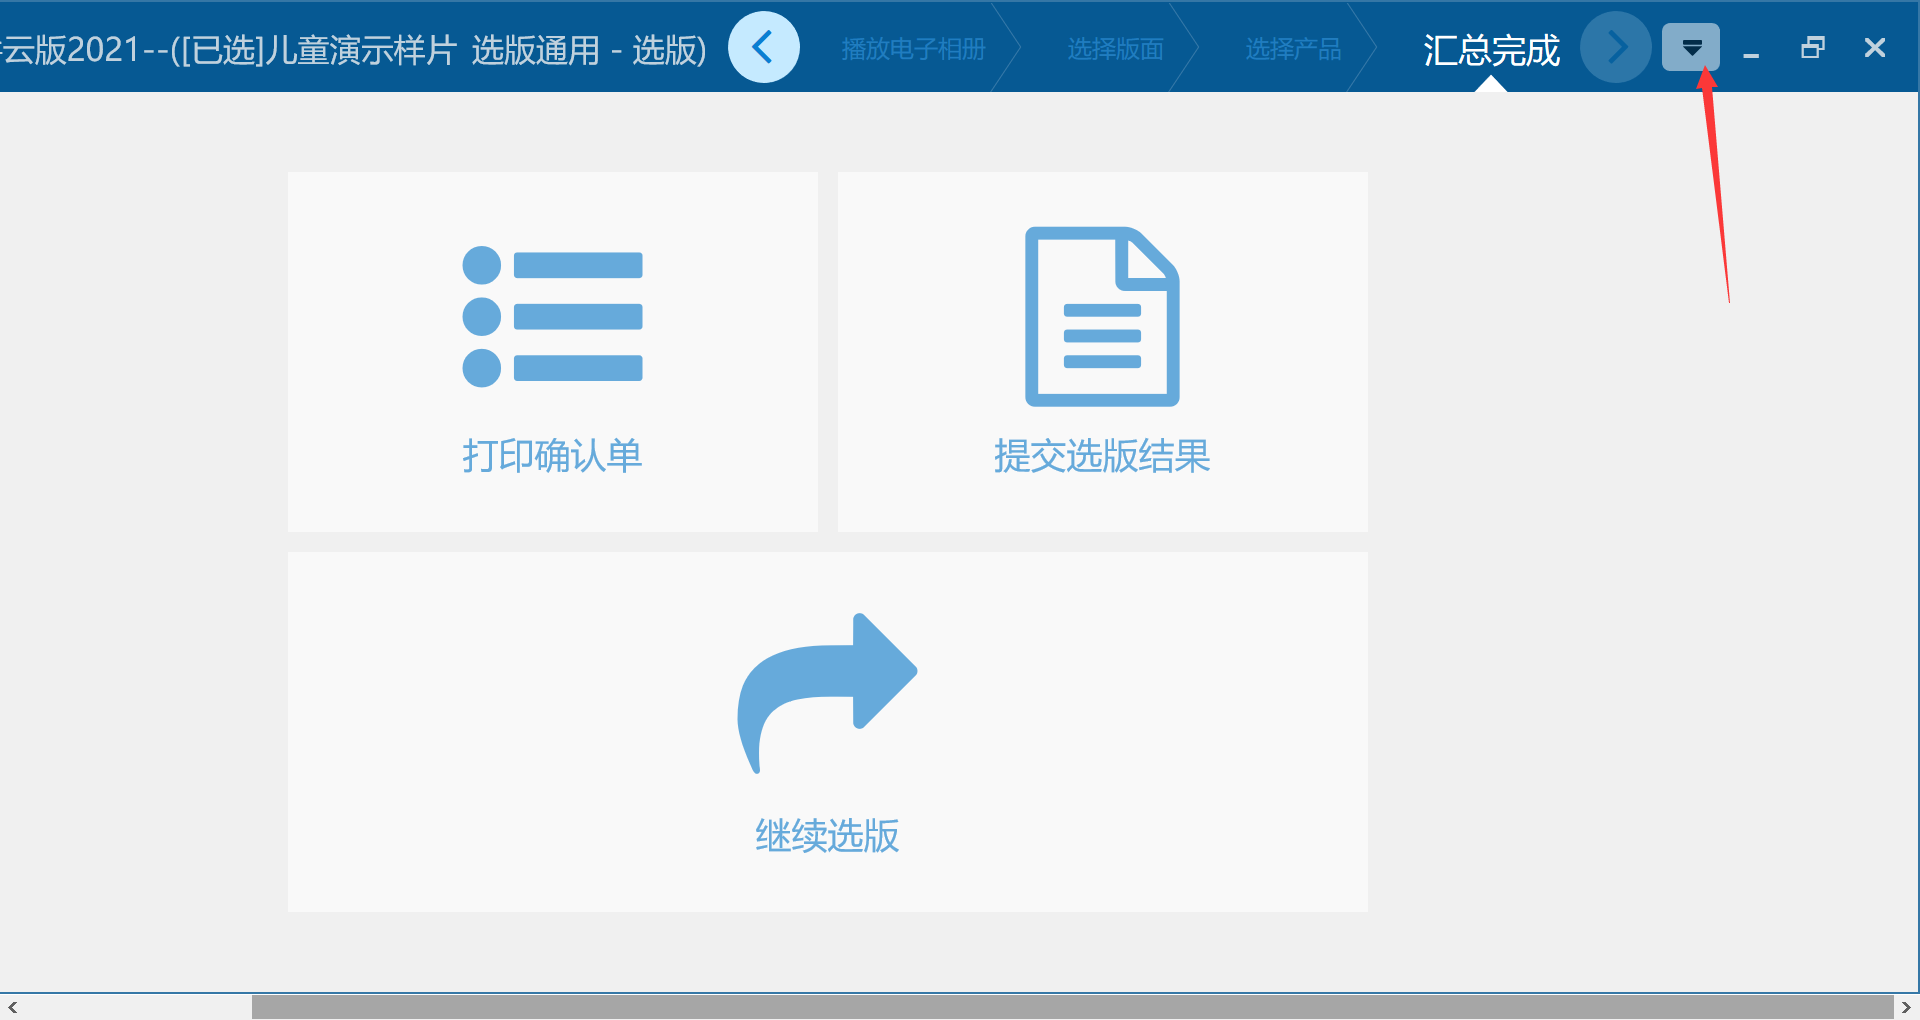This screenshot has height=1020, width=1920.
Task: Switch to the 选择版面 step
Action: [x=1115, y=47]
